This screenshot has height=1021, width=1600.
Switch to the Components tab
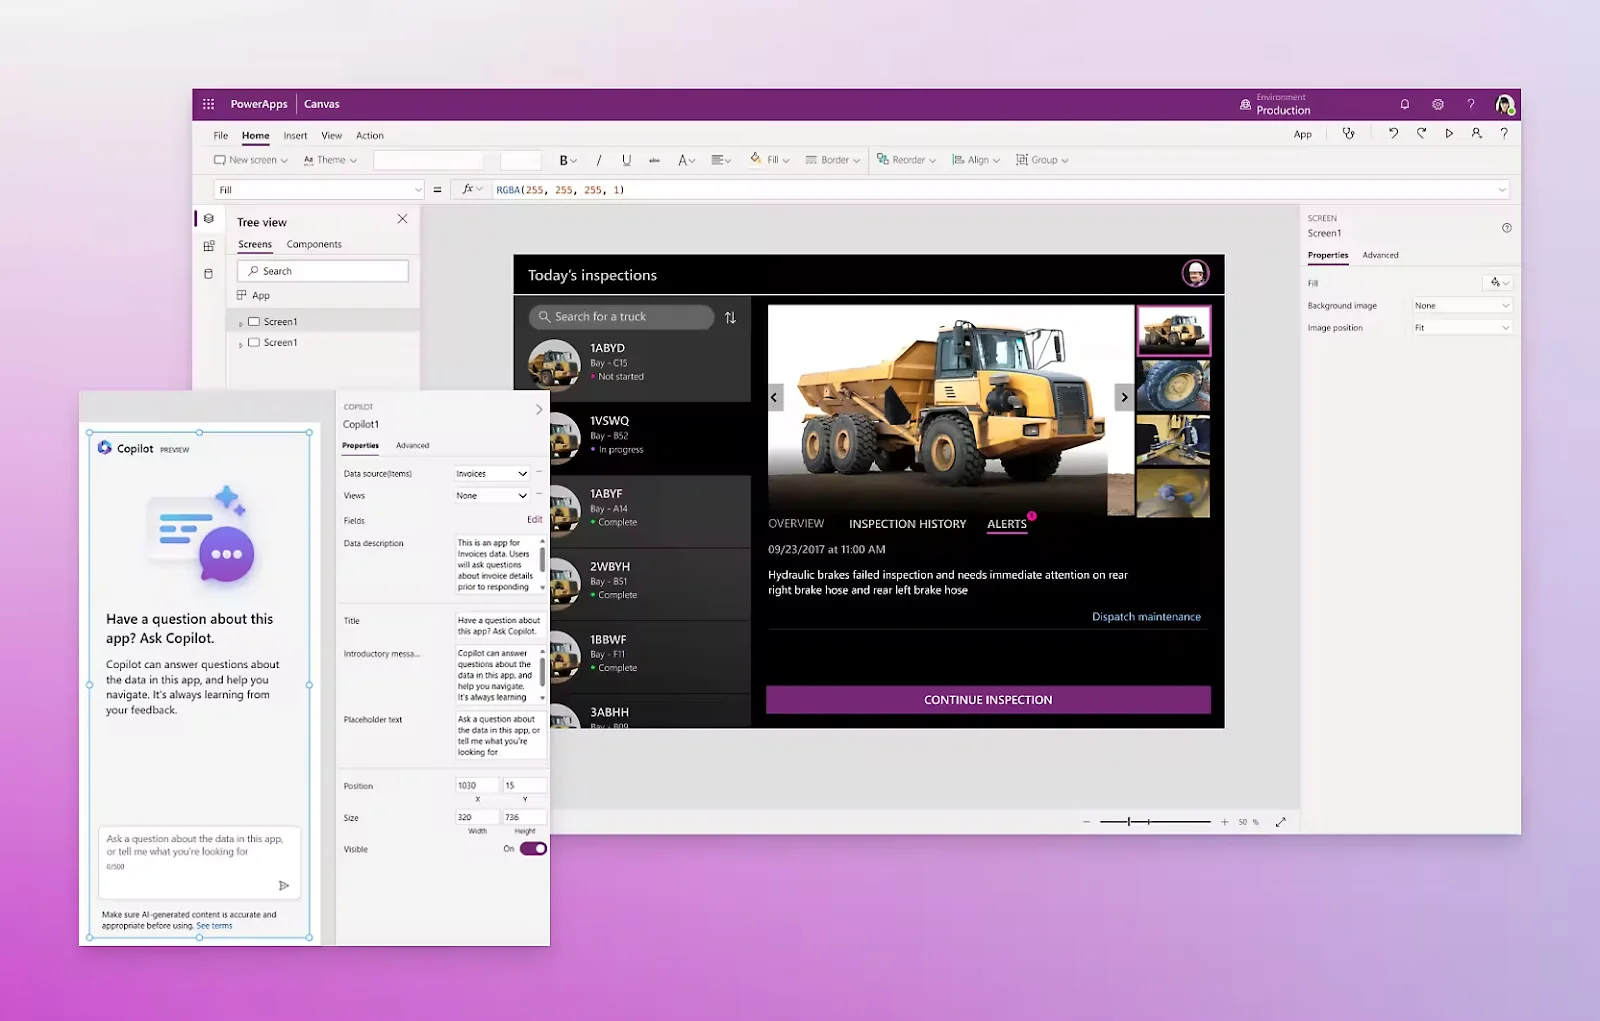click(x=314, y=244)
